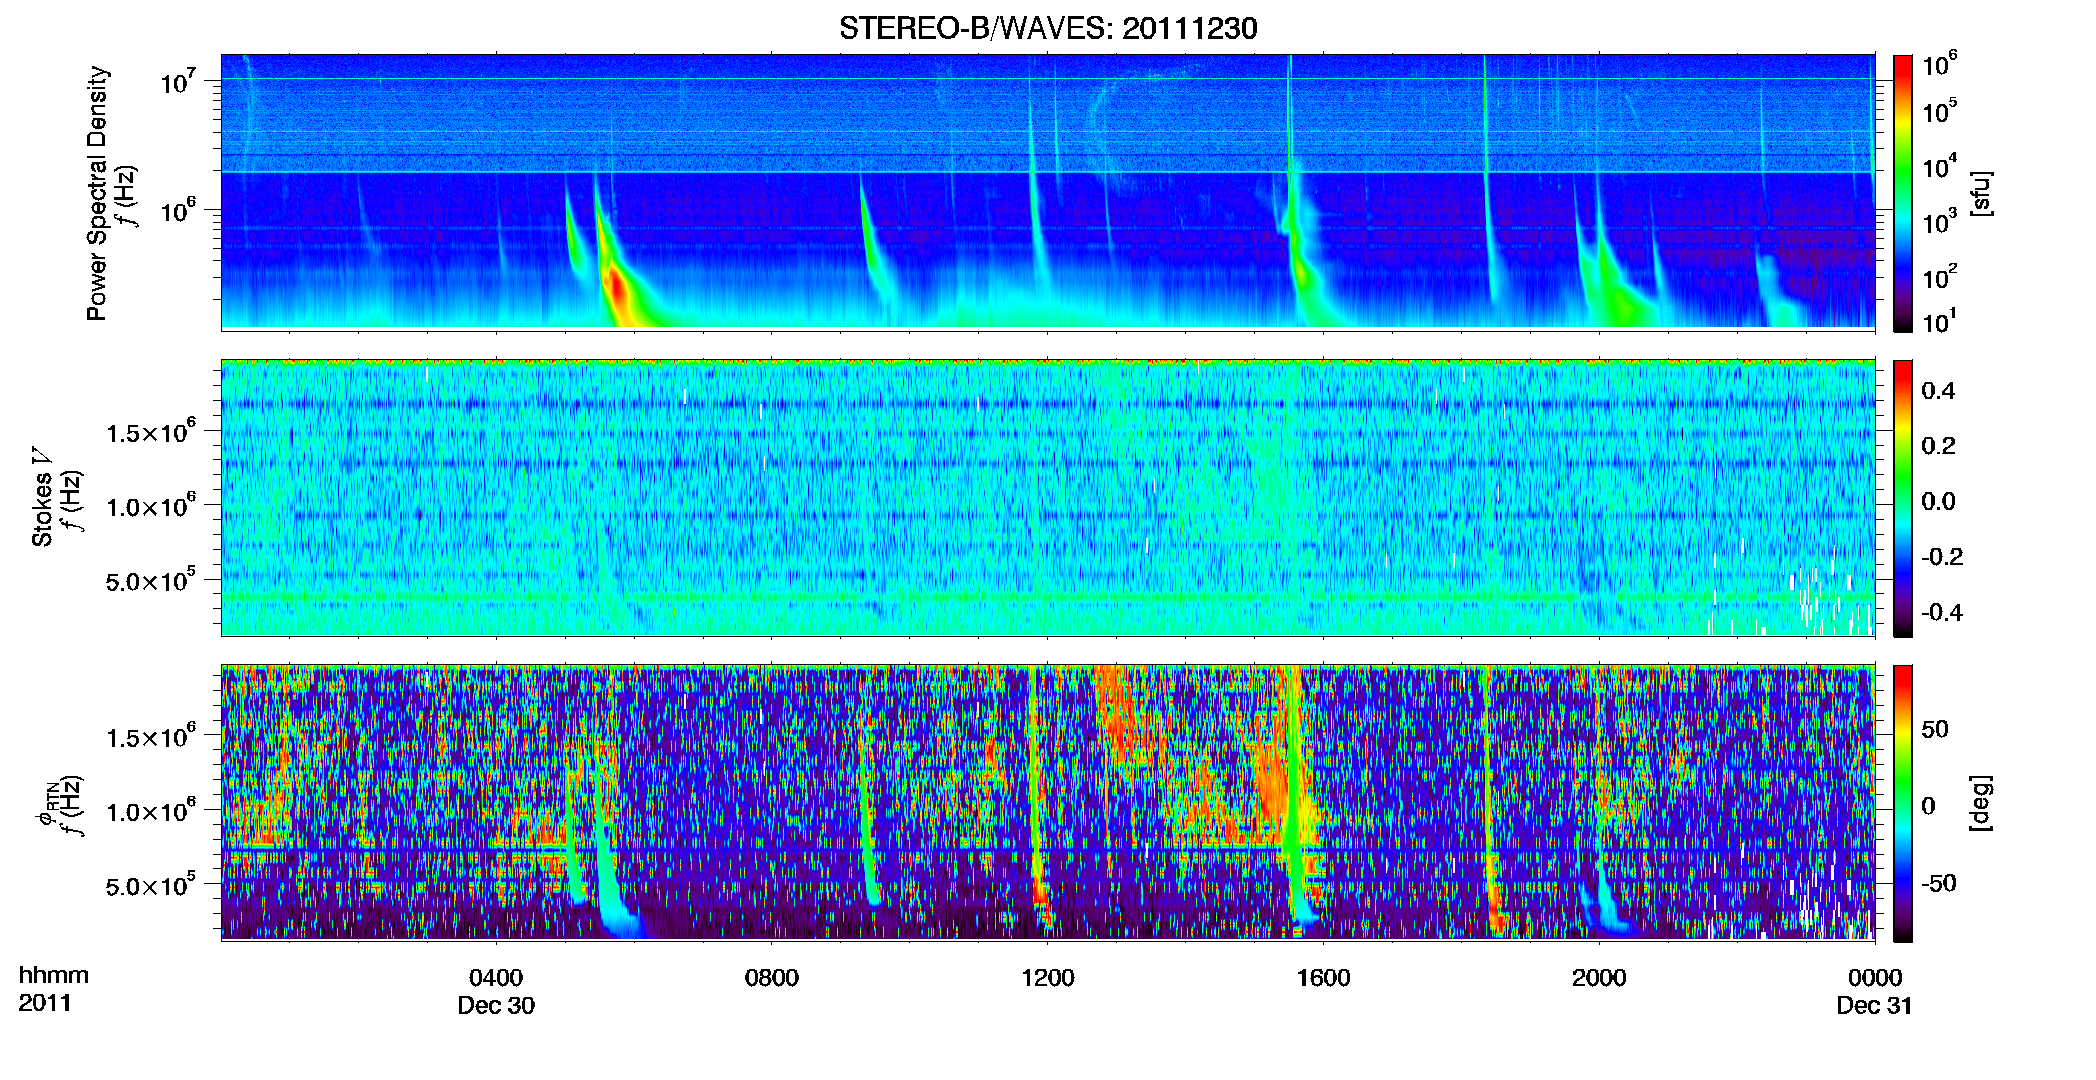The image size is (2096, 1080).
Task: Click the "2011" year label
Action: [45, 1002]
